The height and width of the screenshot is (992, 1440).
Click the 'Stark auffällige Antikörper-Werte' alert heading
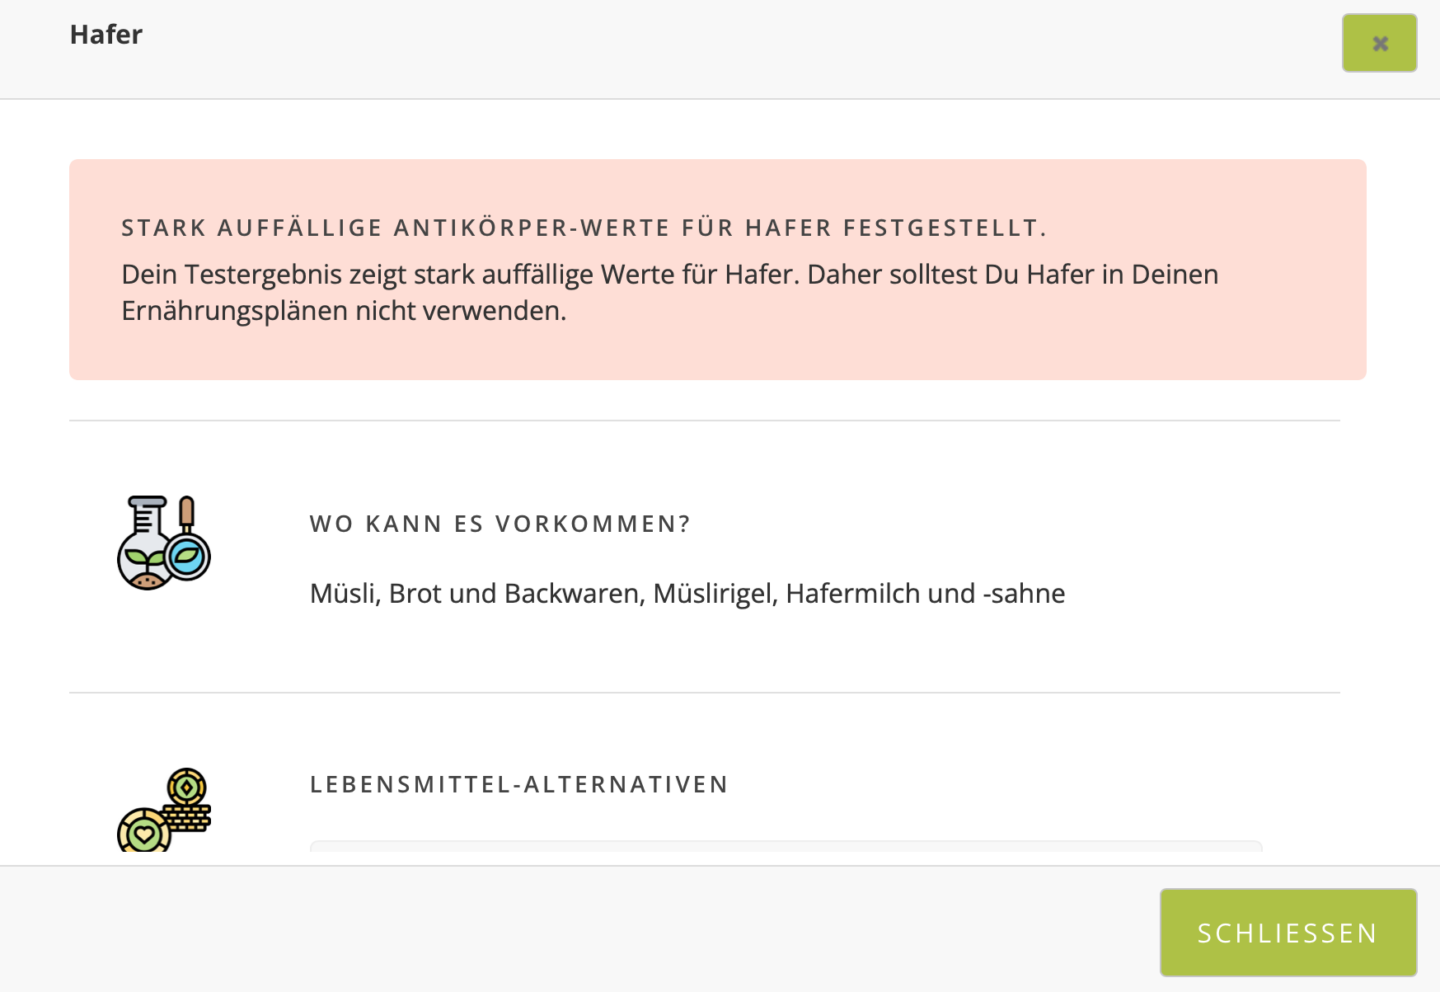pyautogui.click(x=583, y=228)
